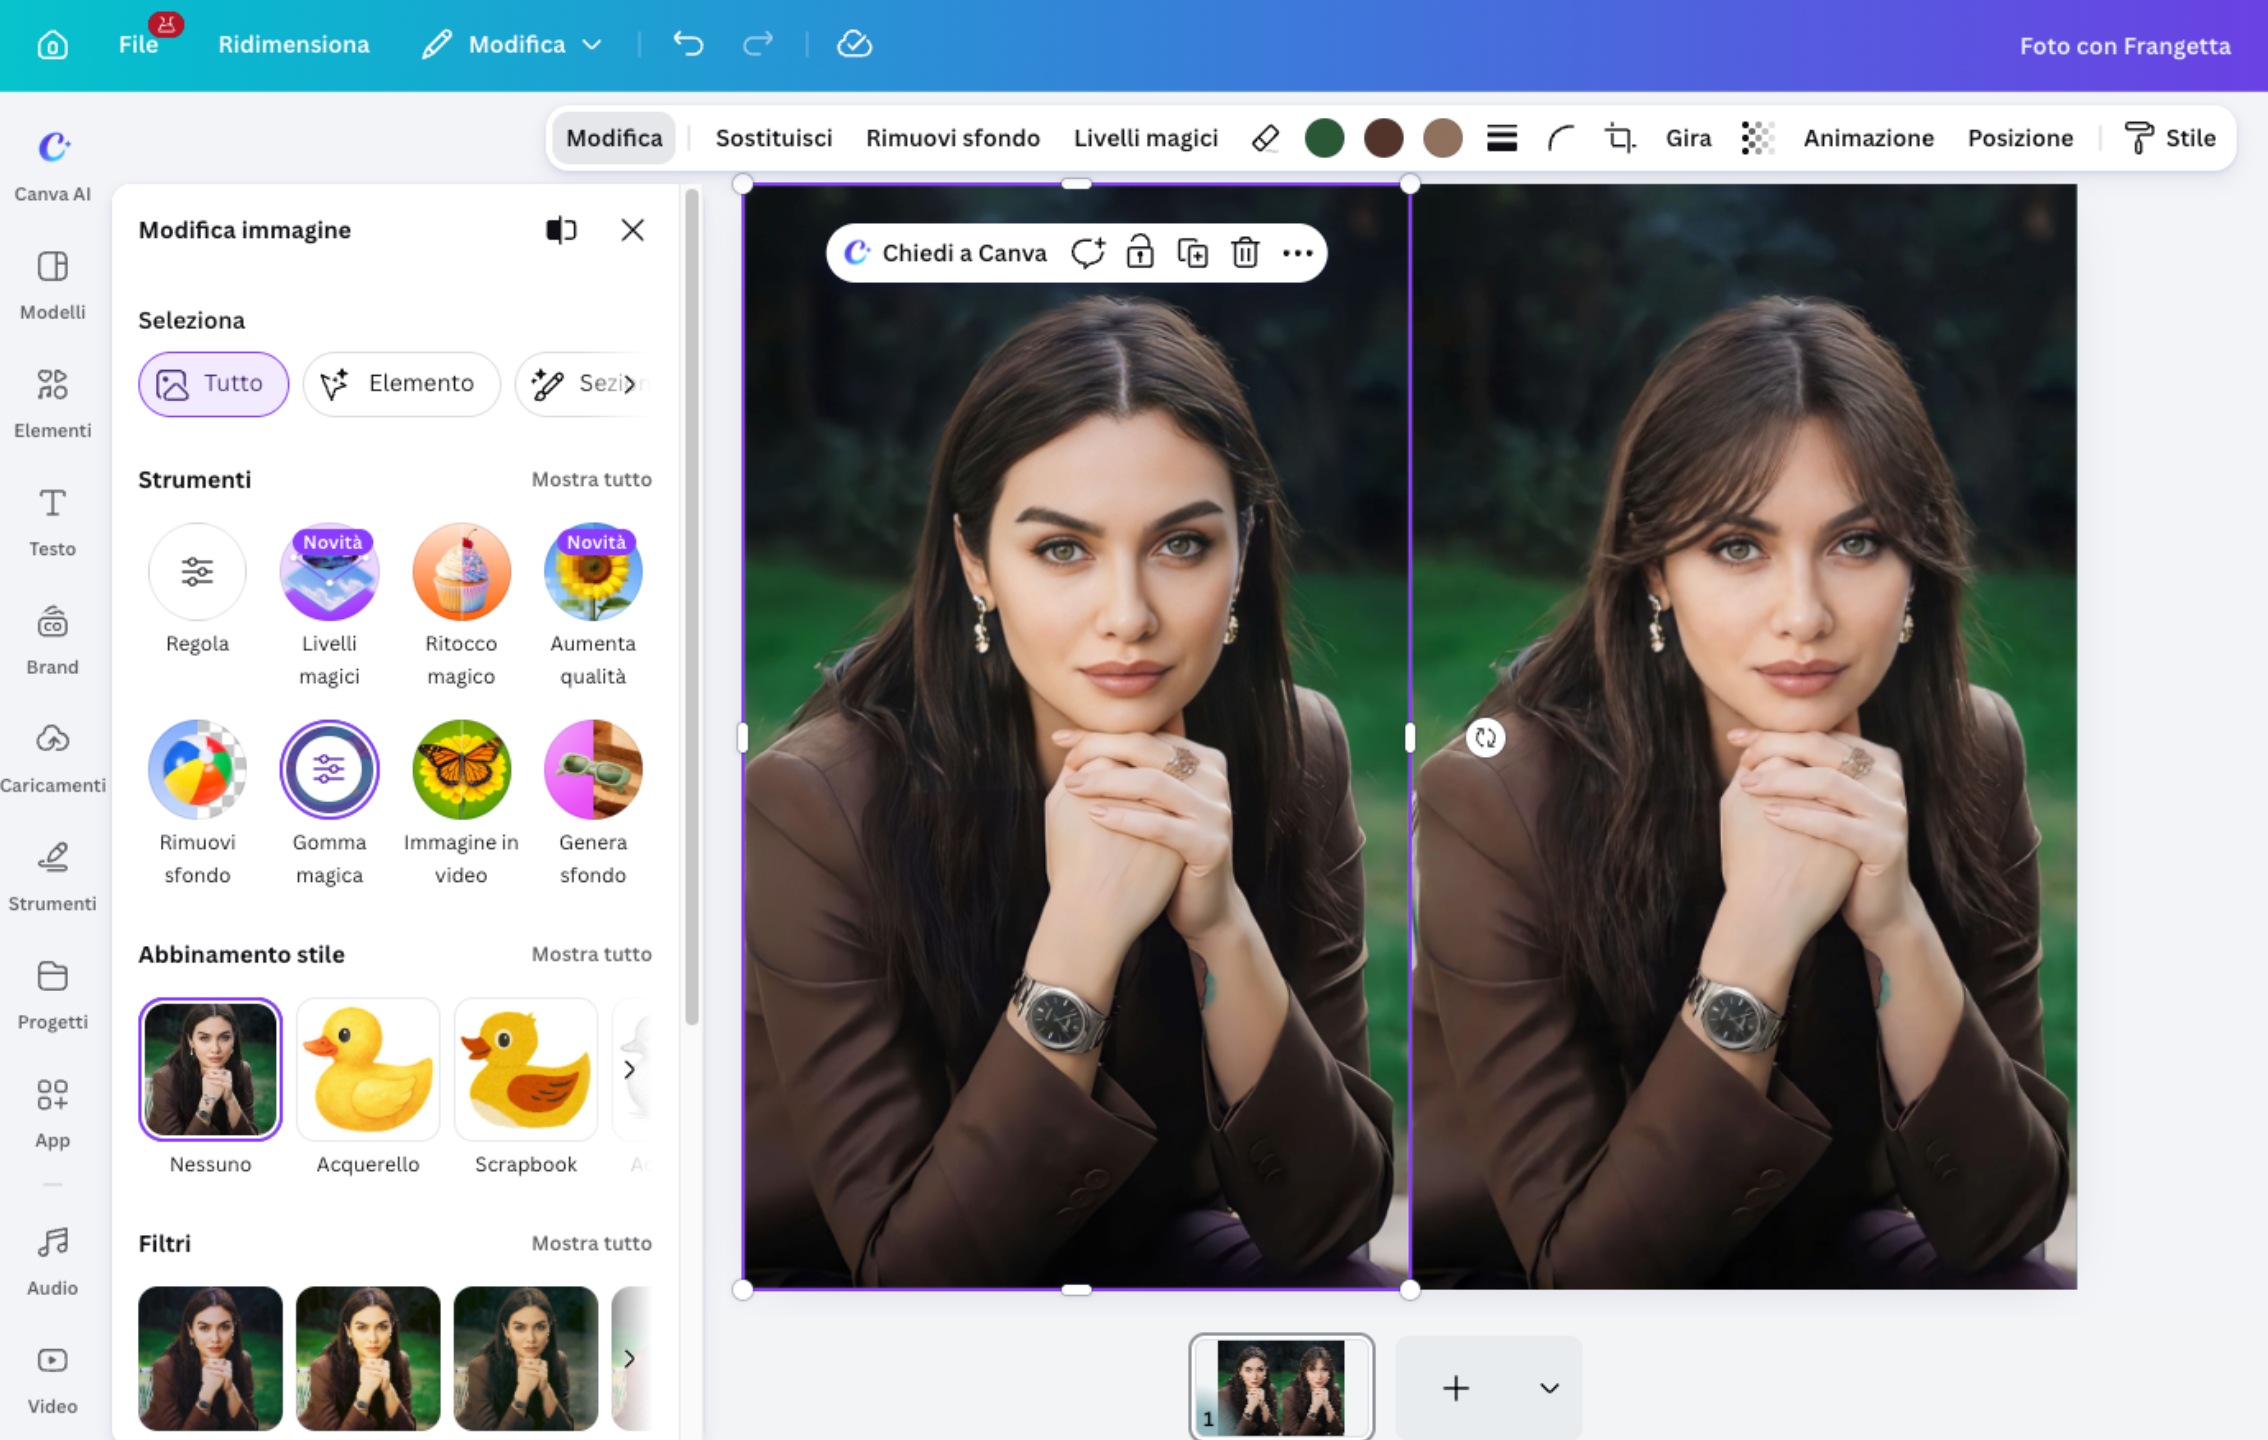The image size is (2268, 1440).
Task: Open Ridimensiona menu
Action: [x=294, y=44]
